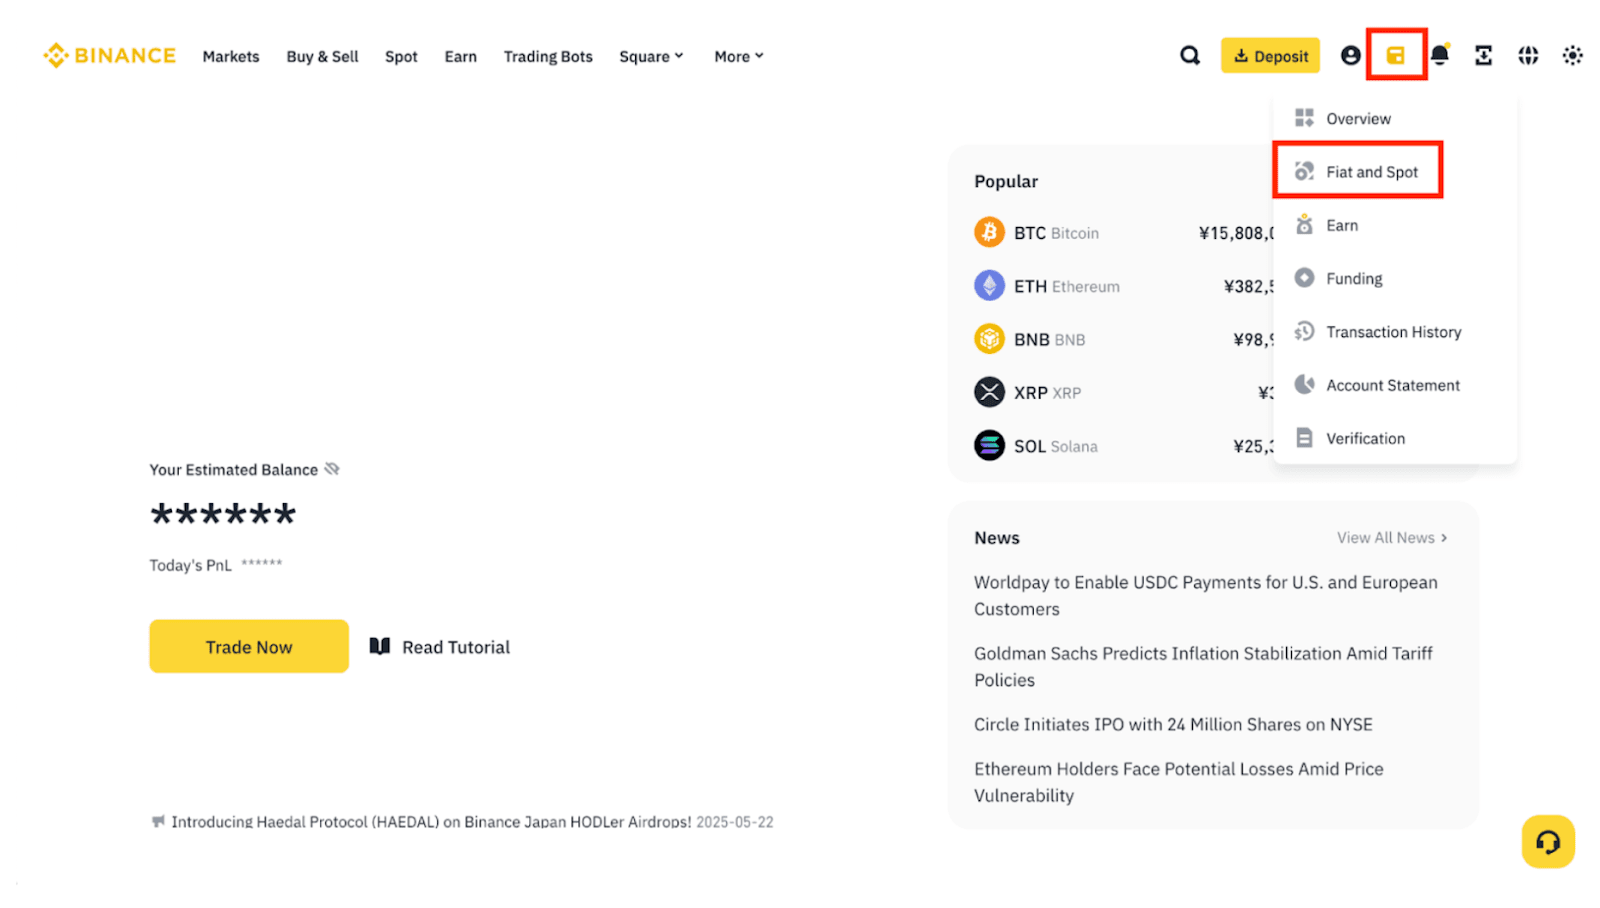Click the download app icon
The width and height of the screenshot is (1600, 908).
(1483, 56)
